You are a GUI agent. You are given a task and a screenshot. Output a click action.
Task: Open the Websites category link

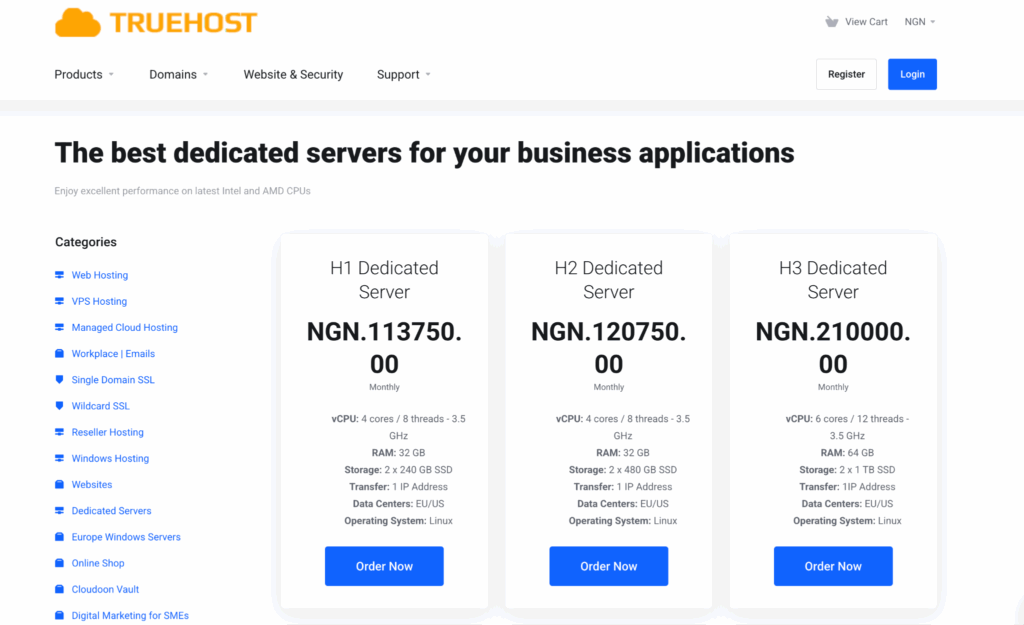(92, 484)
